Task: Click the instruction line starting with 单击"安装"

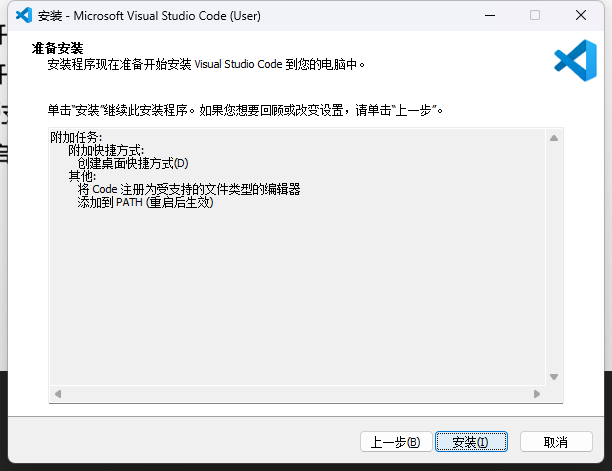Action: click(245, 110)
